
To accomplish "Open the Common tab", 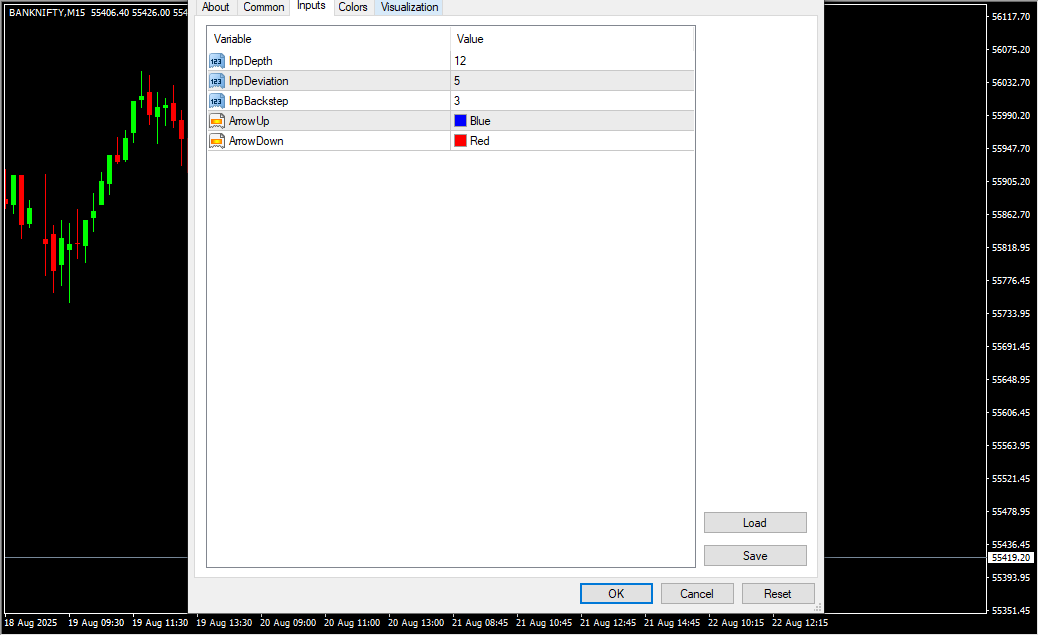I will coord(264,7).
